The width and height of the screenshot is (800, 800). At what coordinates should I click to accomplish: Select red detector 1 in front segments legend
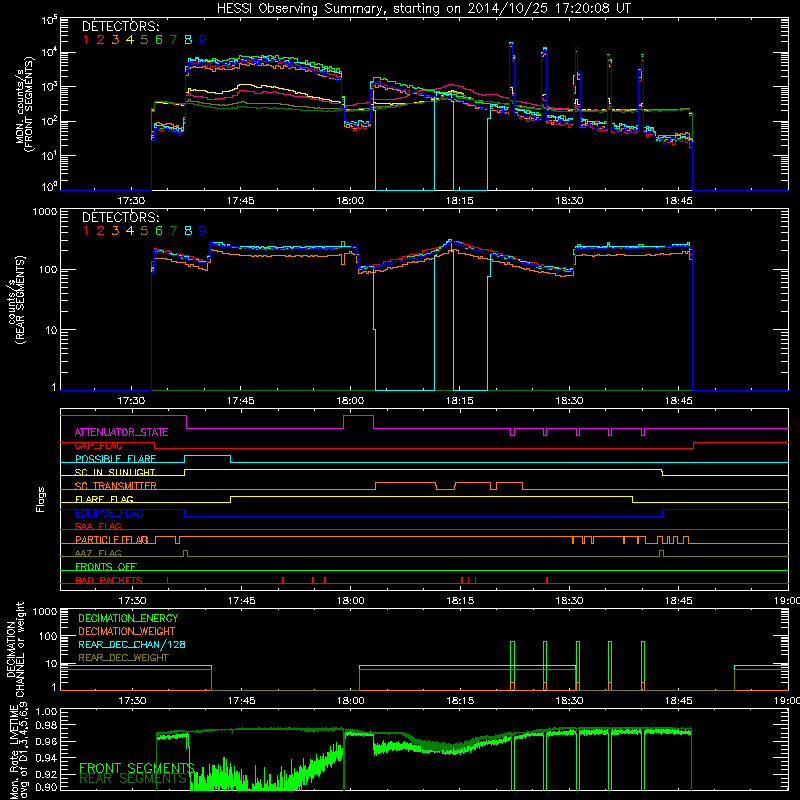point(86,40)
